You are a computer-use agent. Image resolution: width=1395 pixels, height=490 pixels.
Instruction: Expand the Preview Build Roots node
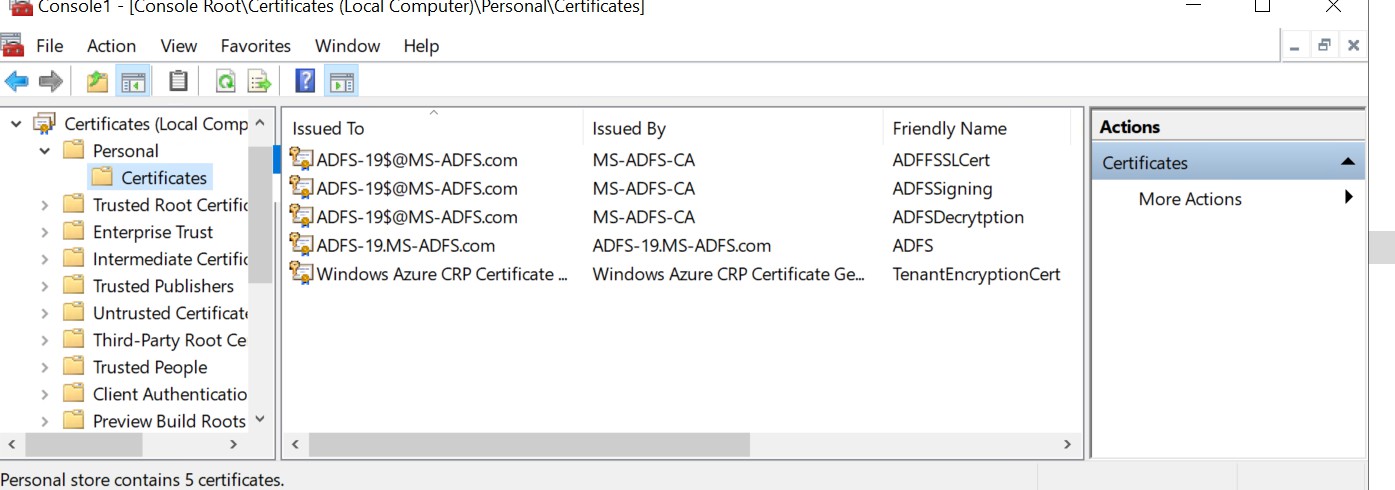pyautogui.click(x=45, y=421)
